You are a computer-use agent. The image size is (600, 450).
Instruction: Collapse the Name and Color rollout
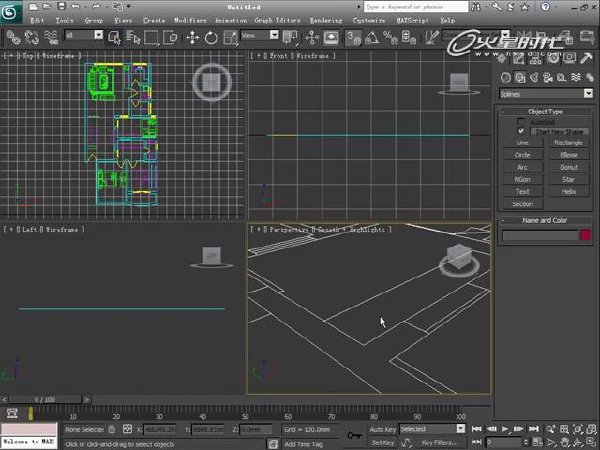point(545,220)
